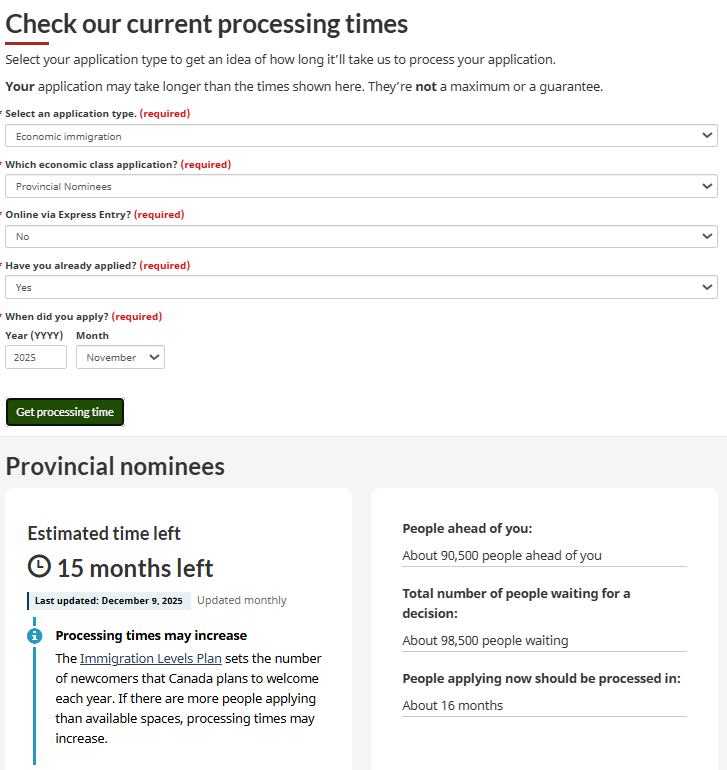Open the Online via Express Entry dropdown
This screenshot has width=727, height=770.
[361, 237]
